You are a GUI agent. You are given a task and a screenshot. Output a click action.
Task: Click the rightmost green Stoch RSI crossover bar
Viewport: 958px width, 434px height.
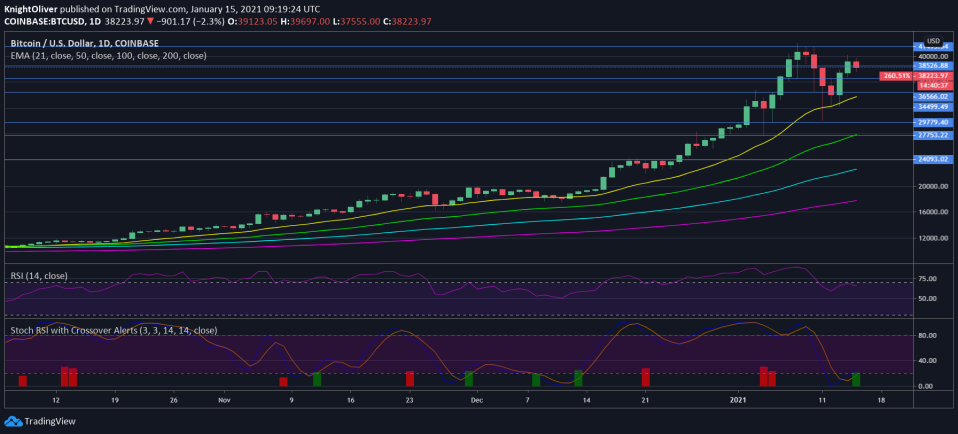(x=855, y=379)
